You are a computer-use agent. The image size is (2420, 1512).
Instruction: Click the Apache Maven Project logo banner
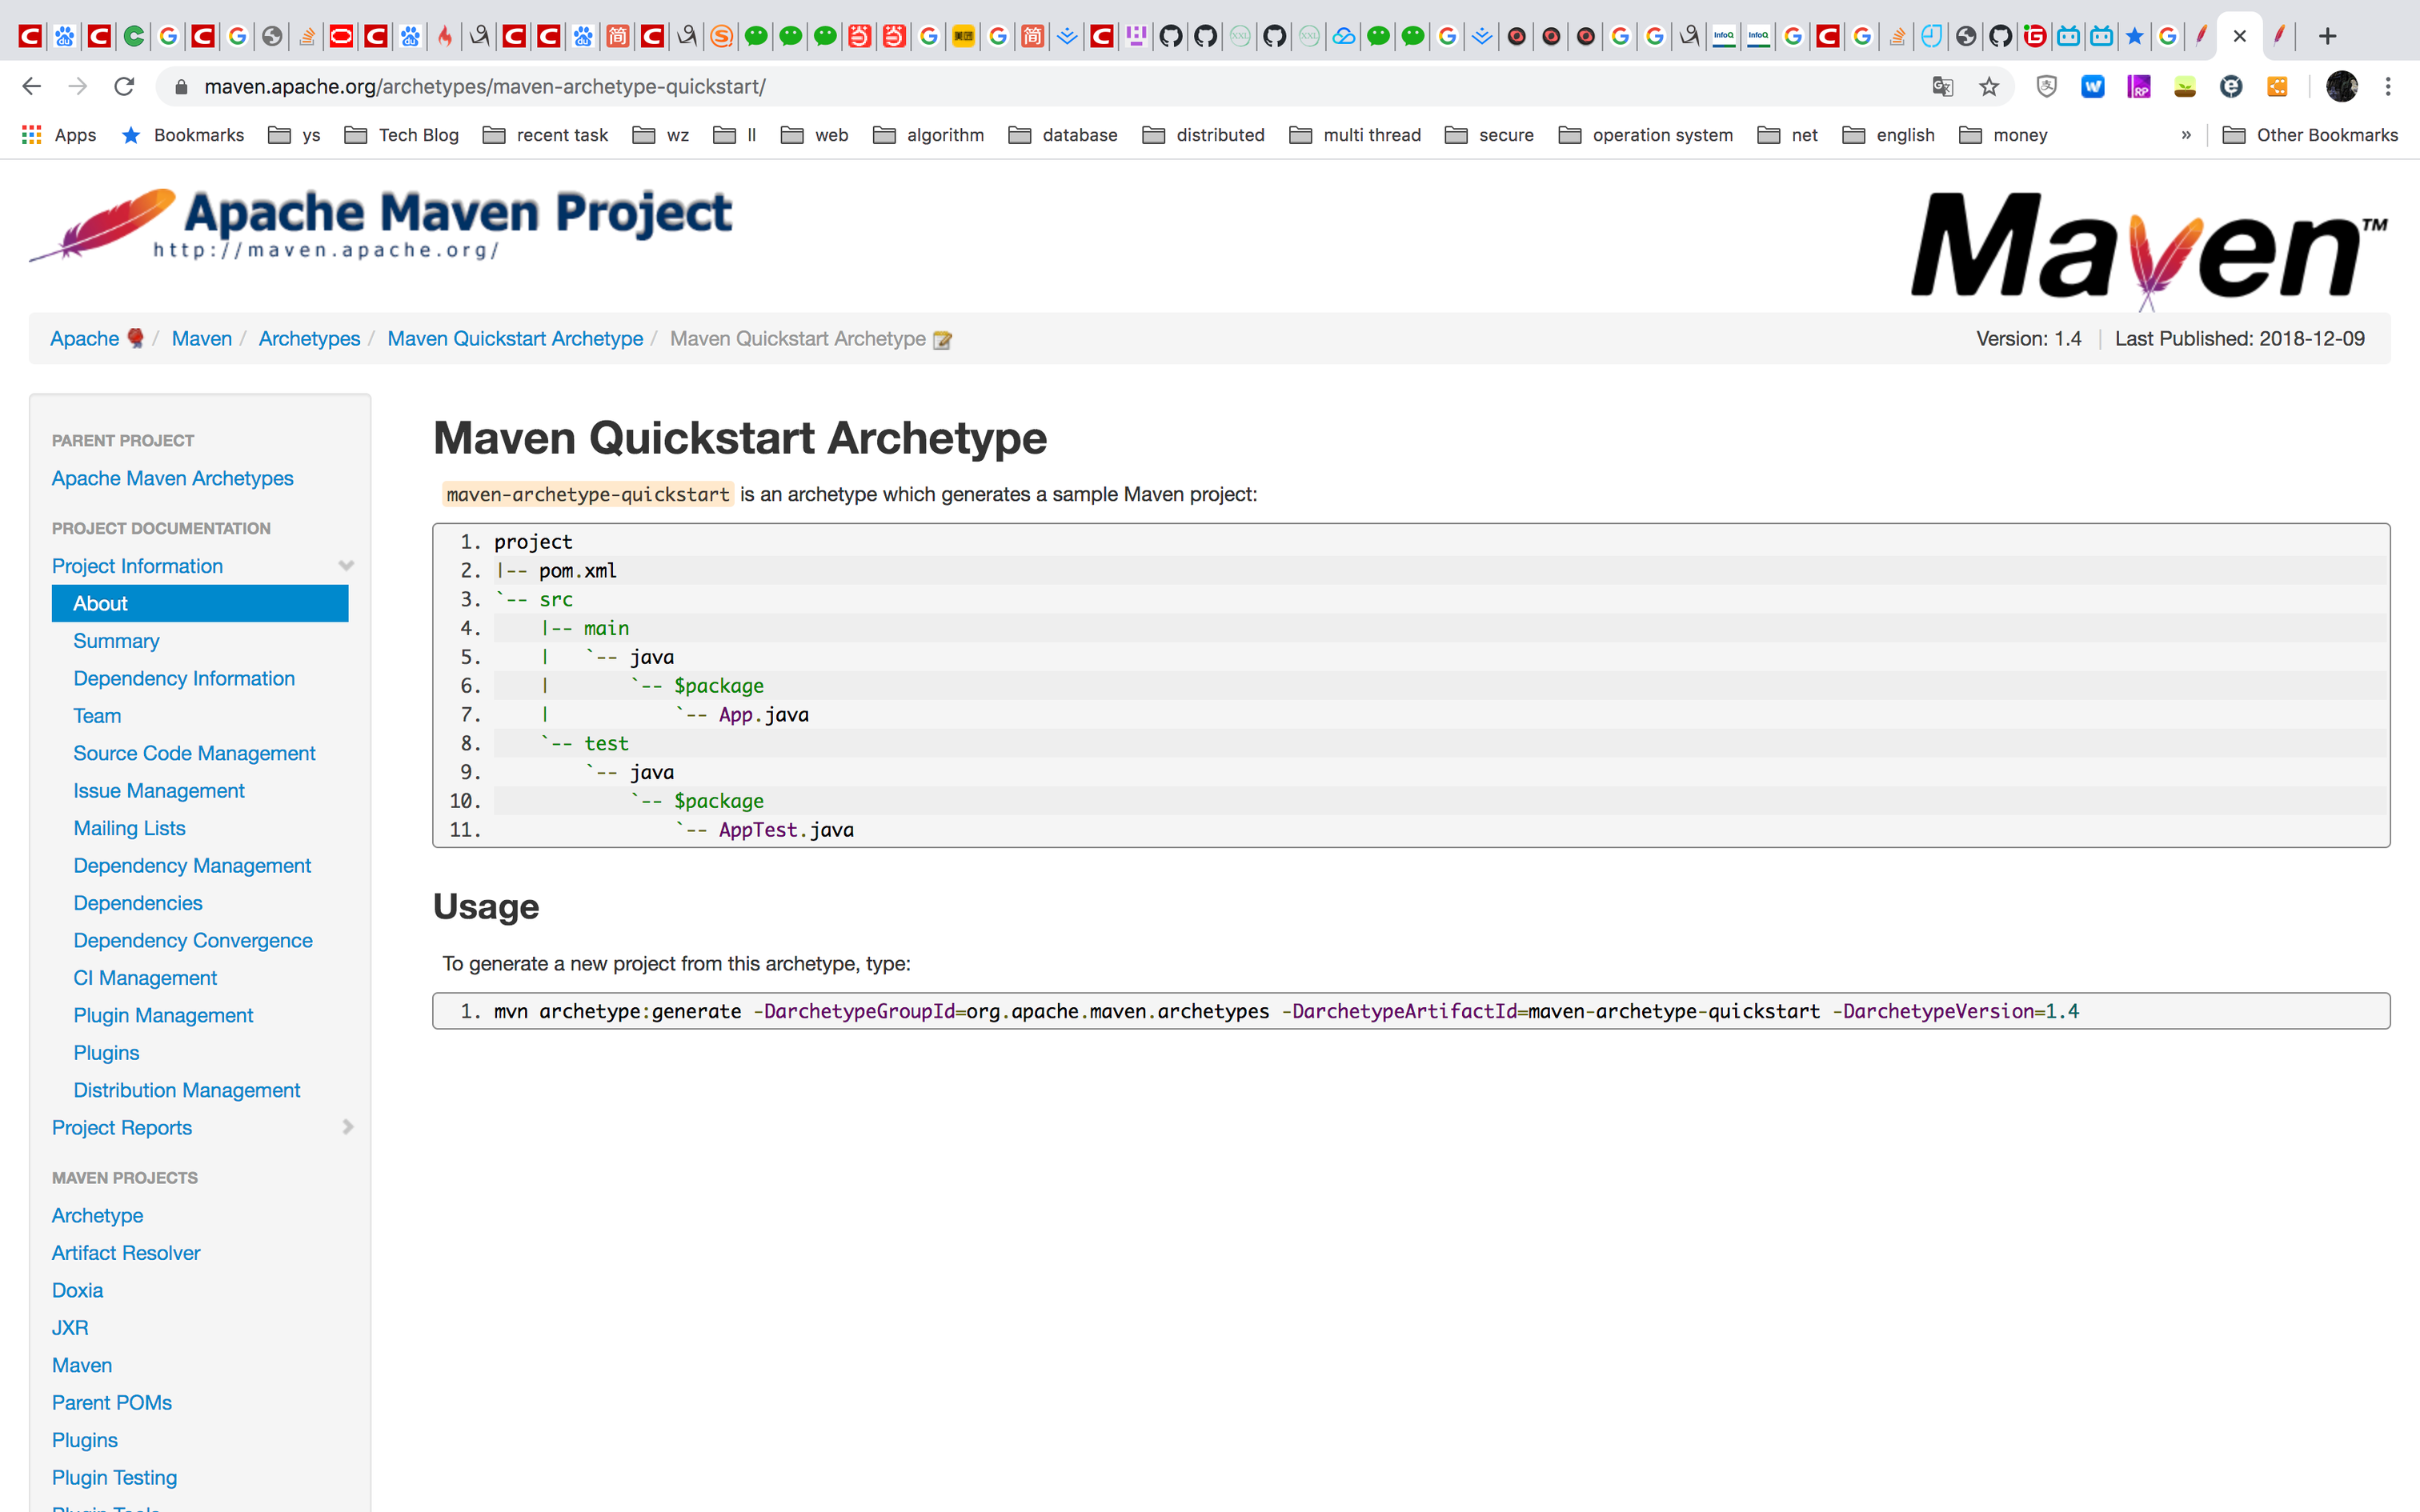pyautogui.click(x=381, y=224)
